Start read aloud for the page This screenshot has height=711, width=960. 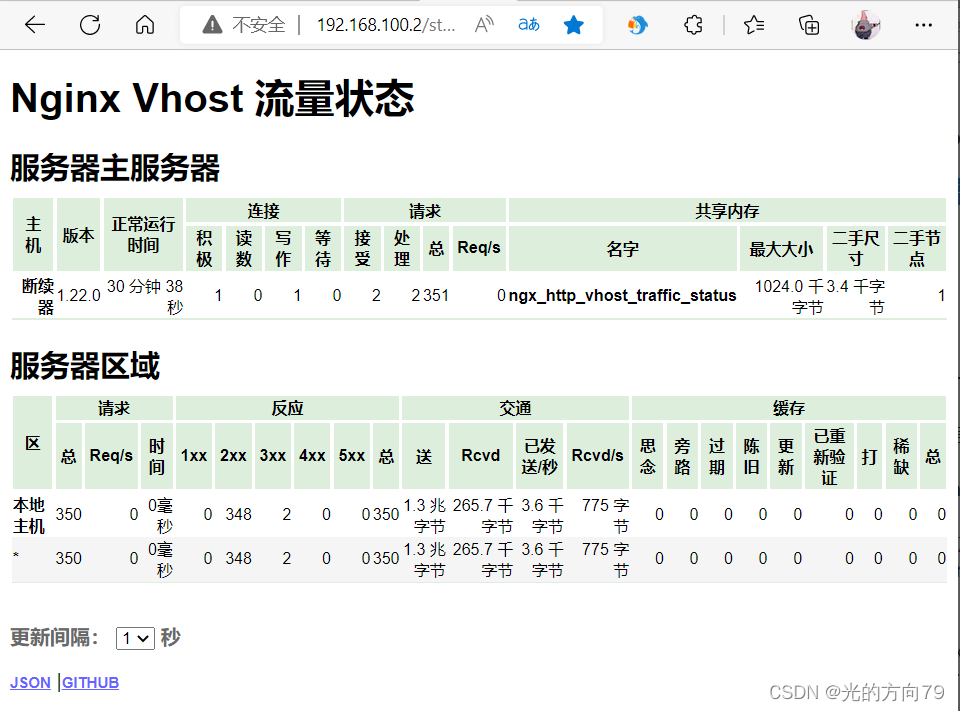coord(483,24)
